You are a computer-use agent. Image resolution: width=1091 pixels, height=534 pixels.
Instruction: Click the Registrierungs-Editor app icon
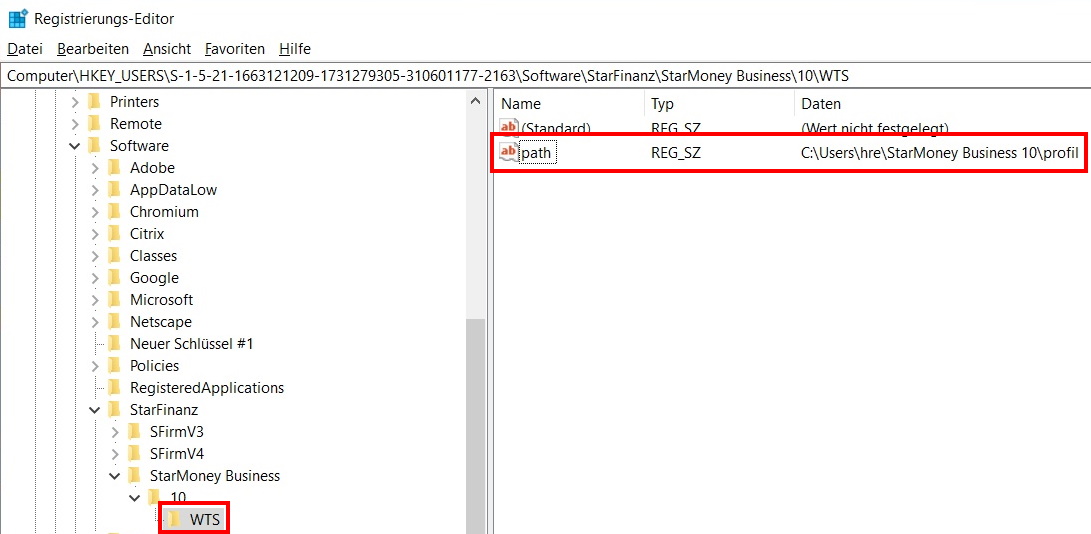tap(17, 18)
